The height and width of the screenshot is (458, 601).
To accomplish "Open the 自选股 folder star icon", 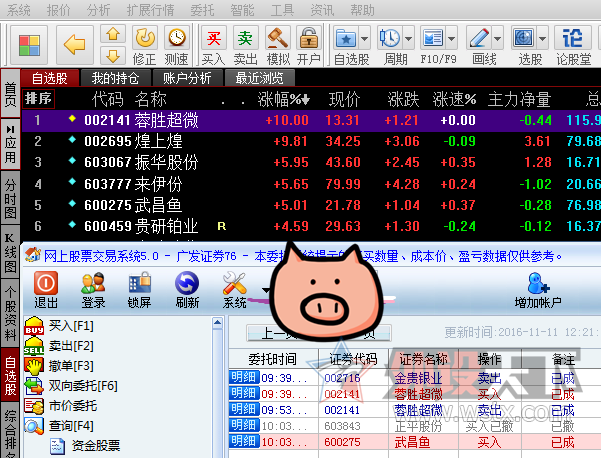I will tap(346, 38).
